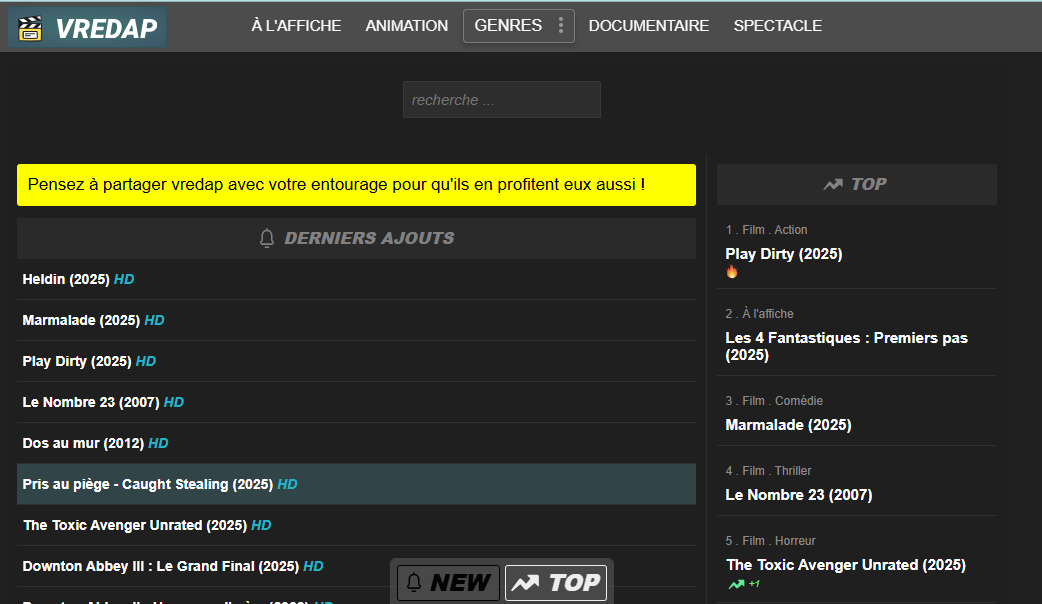
Task: Click the VREDAP clapperboard logo icon
Action: (x=31, y=28)
